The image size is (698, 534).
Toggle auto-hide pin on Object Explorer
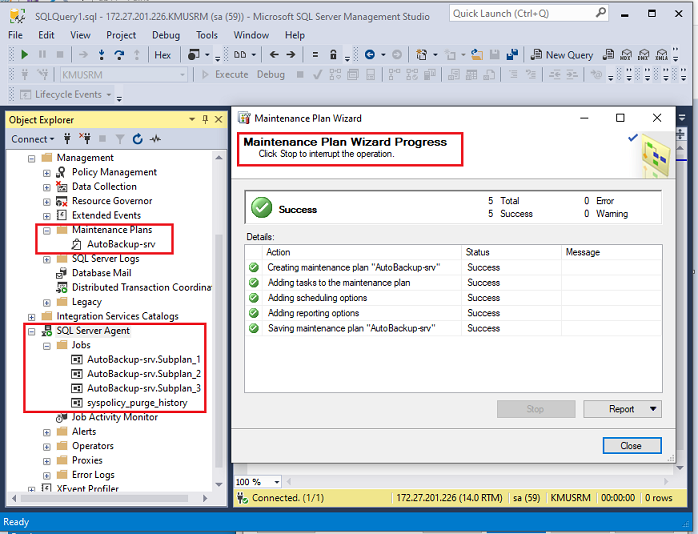(205, 120)
